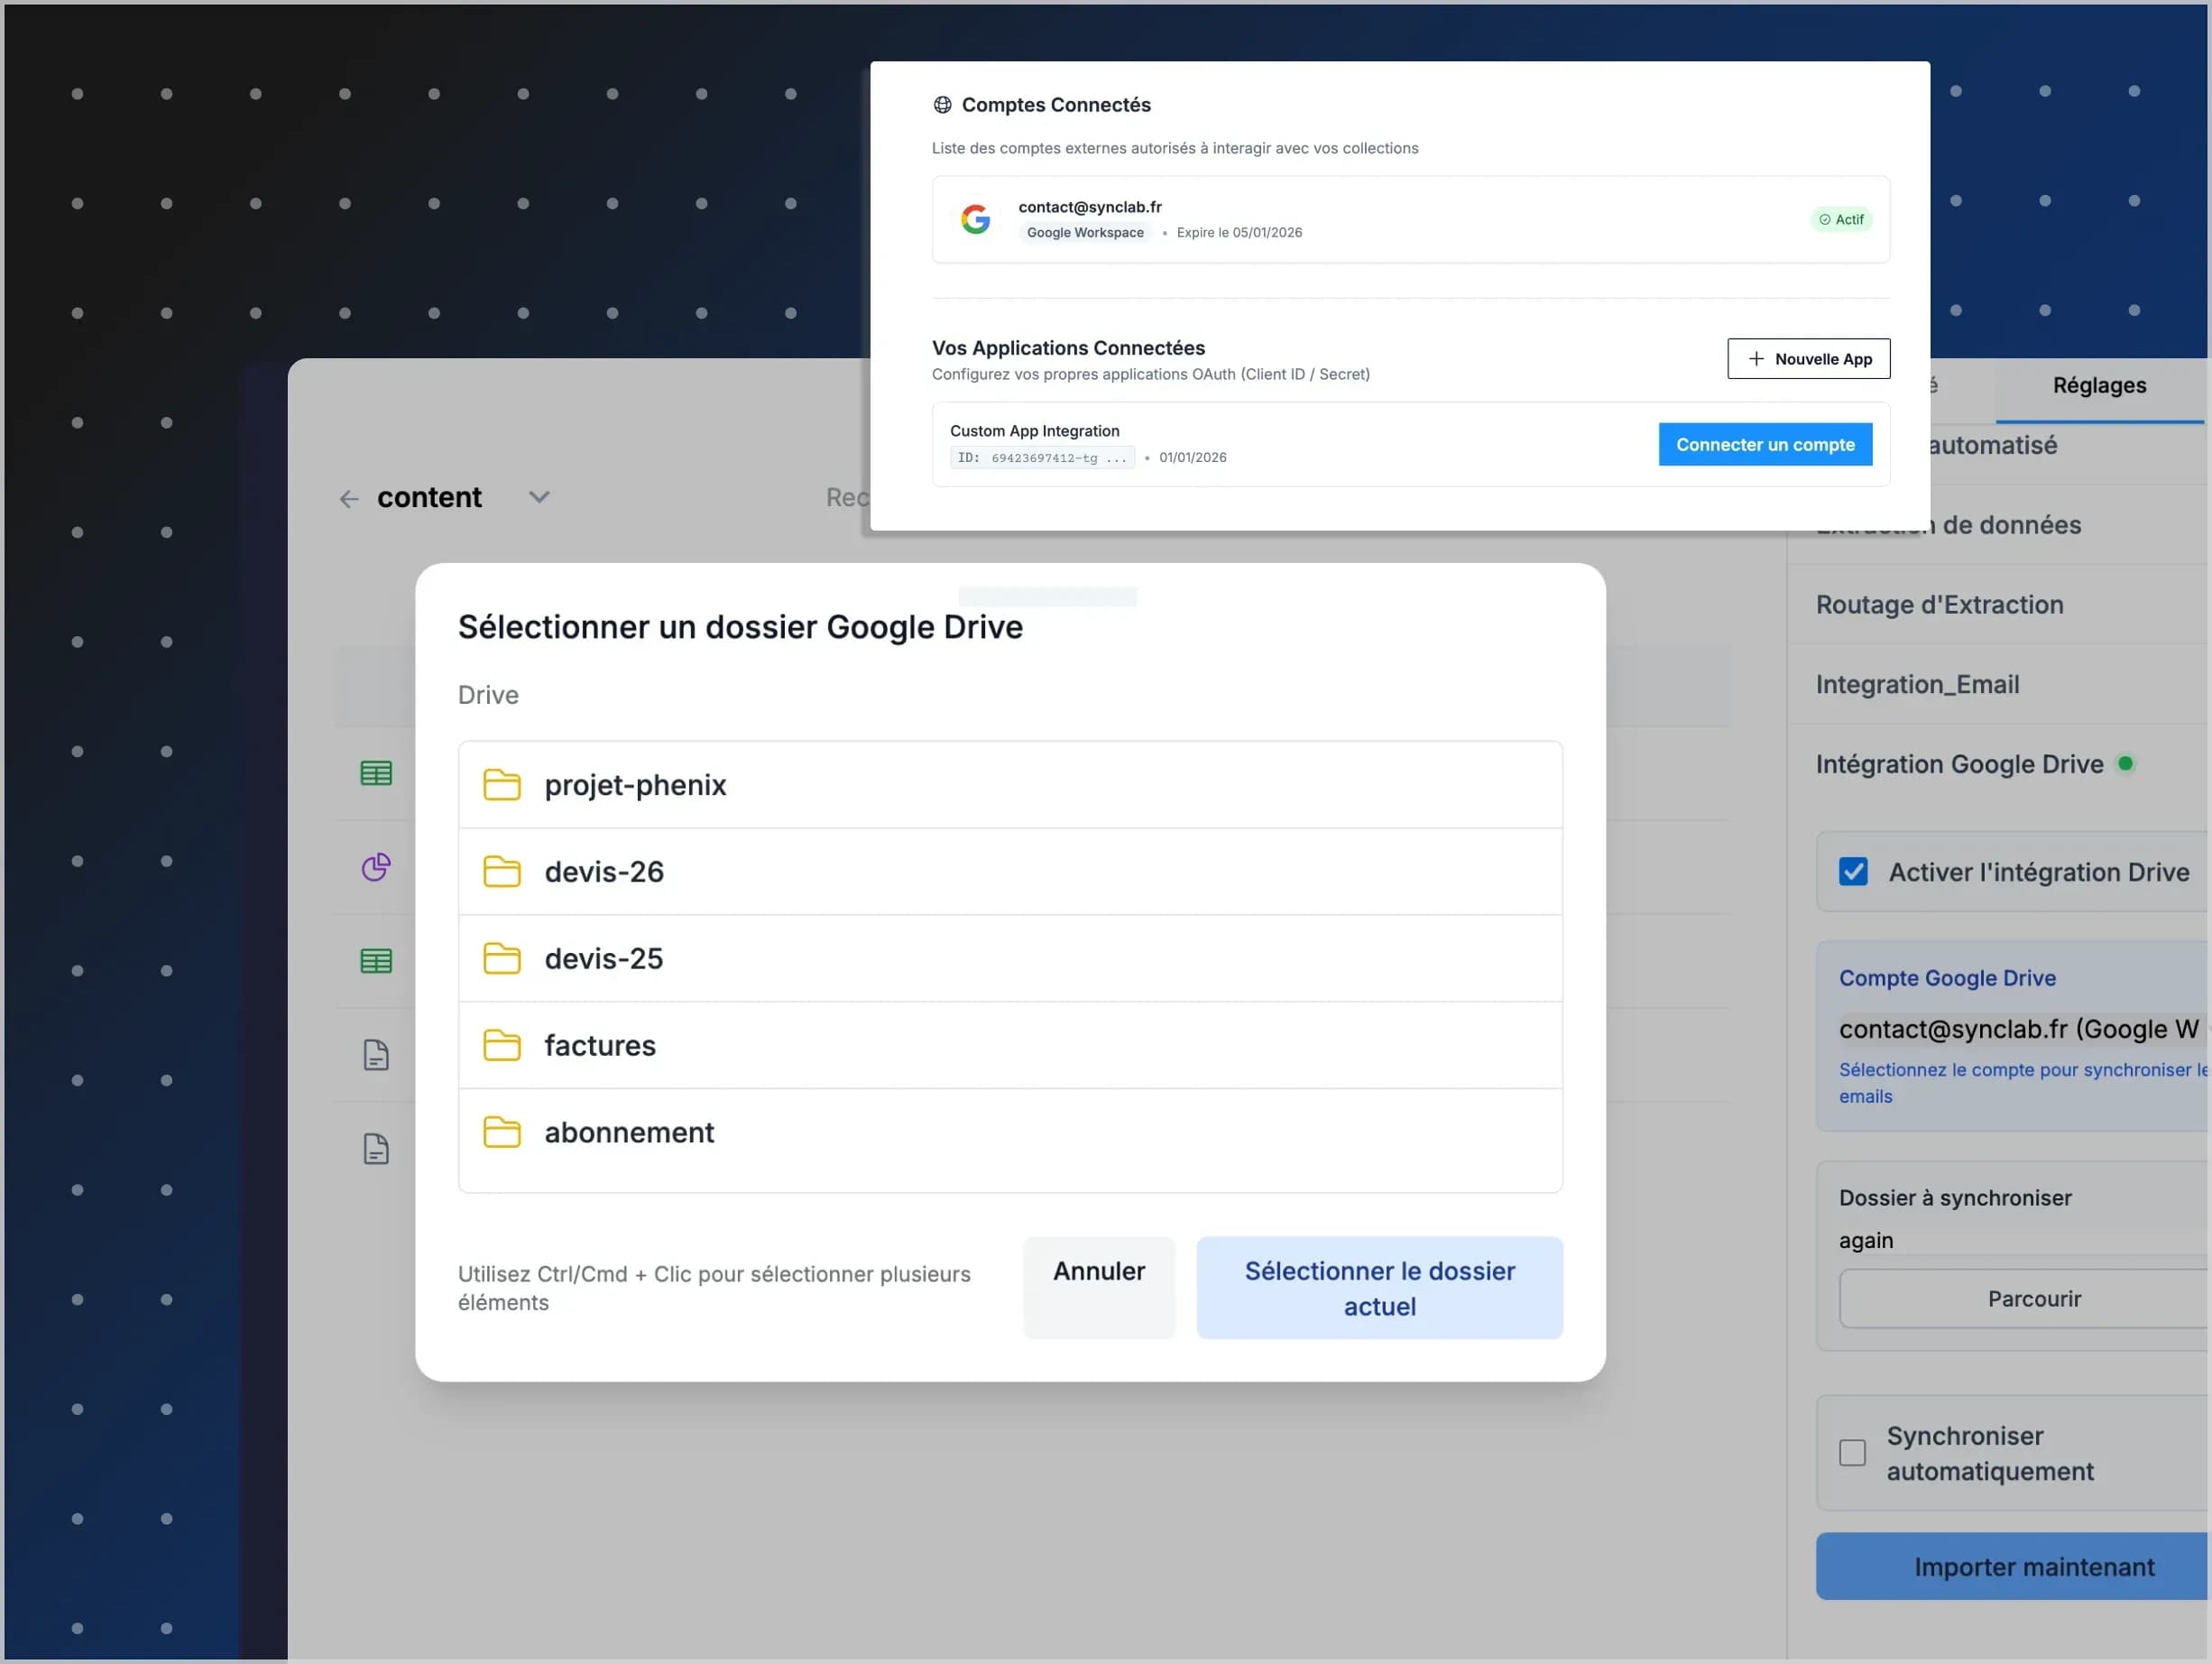Click the green Actif status badge

click(1841, 219)
